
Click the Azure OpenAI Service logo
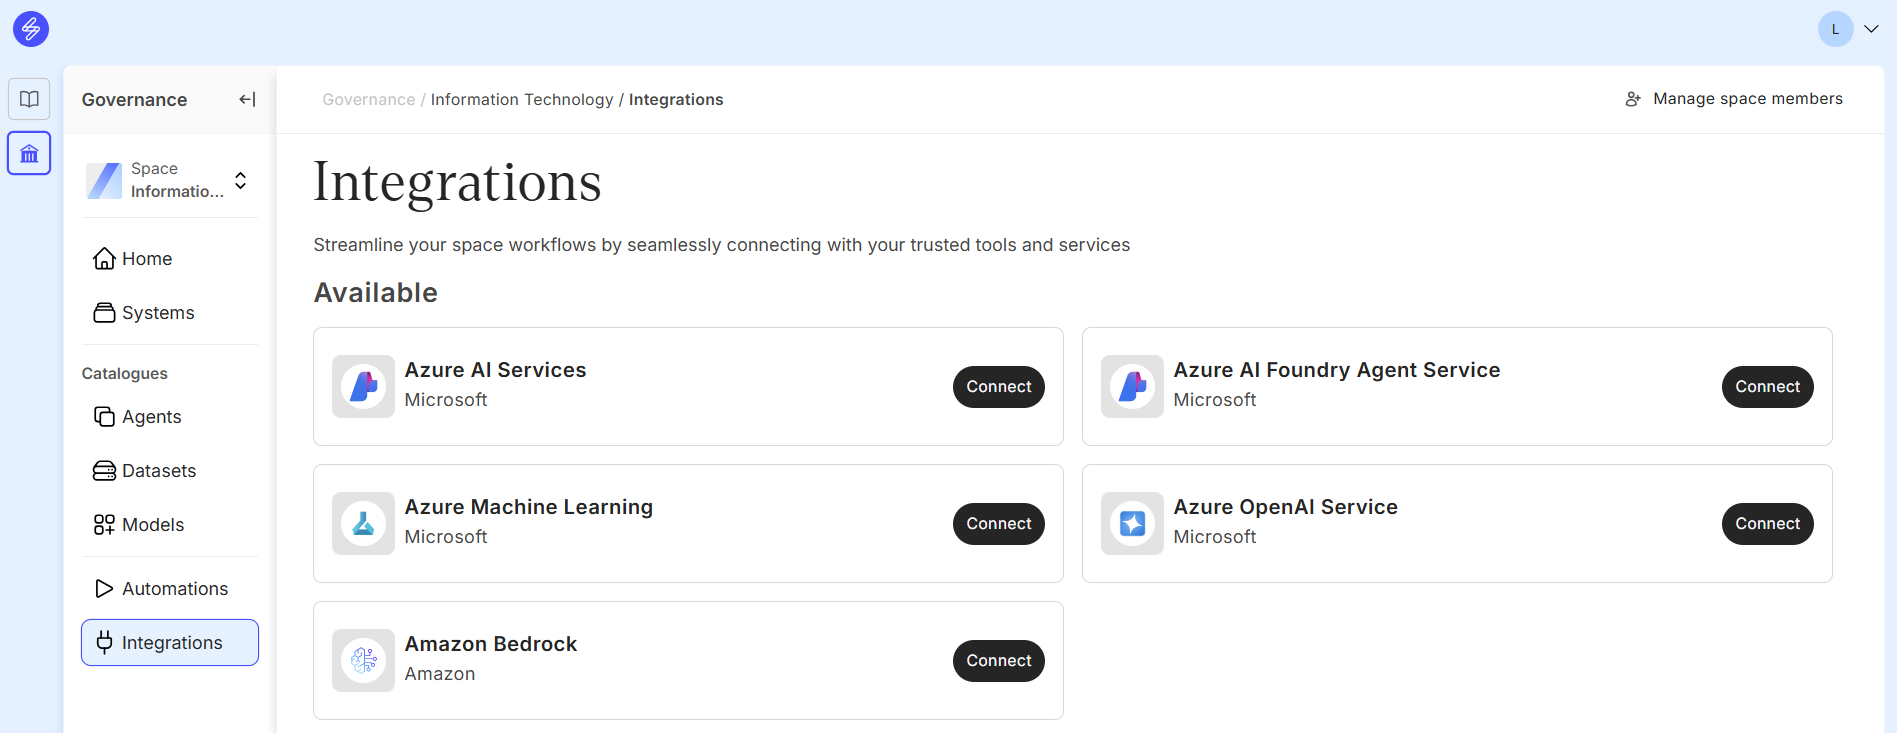pos(1132,523)
